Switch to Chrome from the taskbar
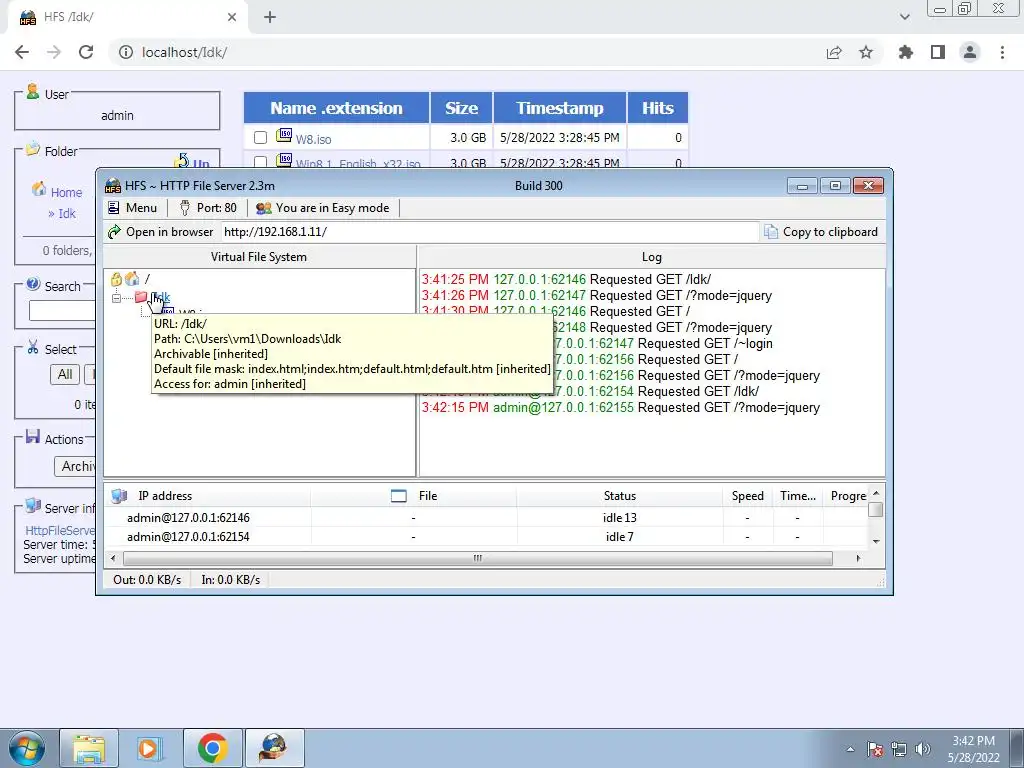This screenshot has height=768, width=1024. tap(212, 748)
